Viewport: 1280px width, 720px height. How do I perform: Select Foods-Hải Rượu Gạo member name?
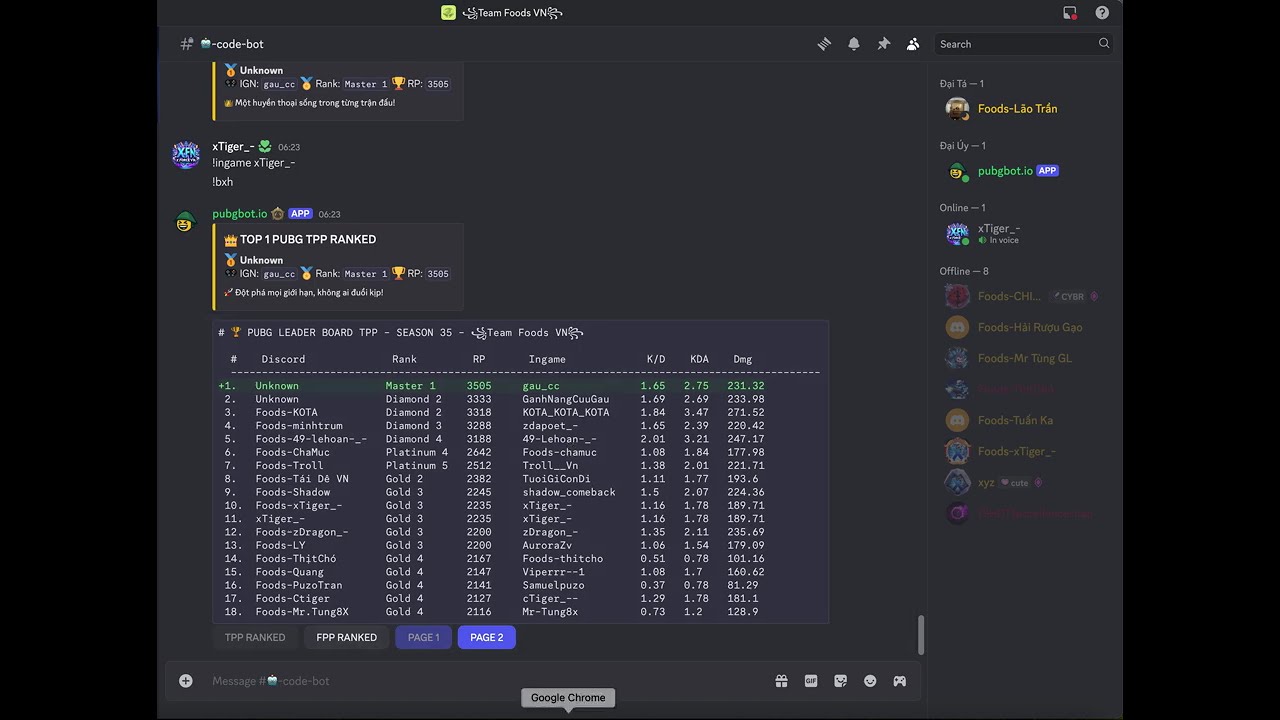coord(1030,327)
